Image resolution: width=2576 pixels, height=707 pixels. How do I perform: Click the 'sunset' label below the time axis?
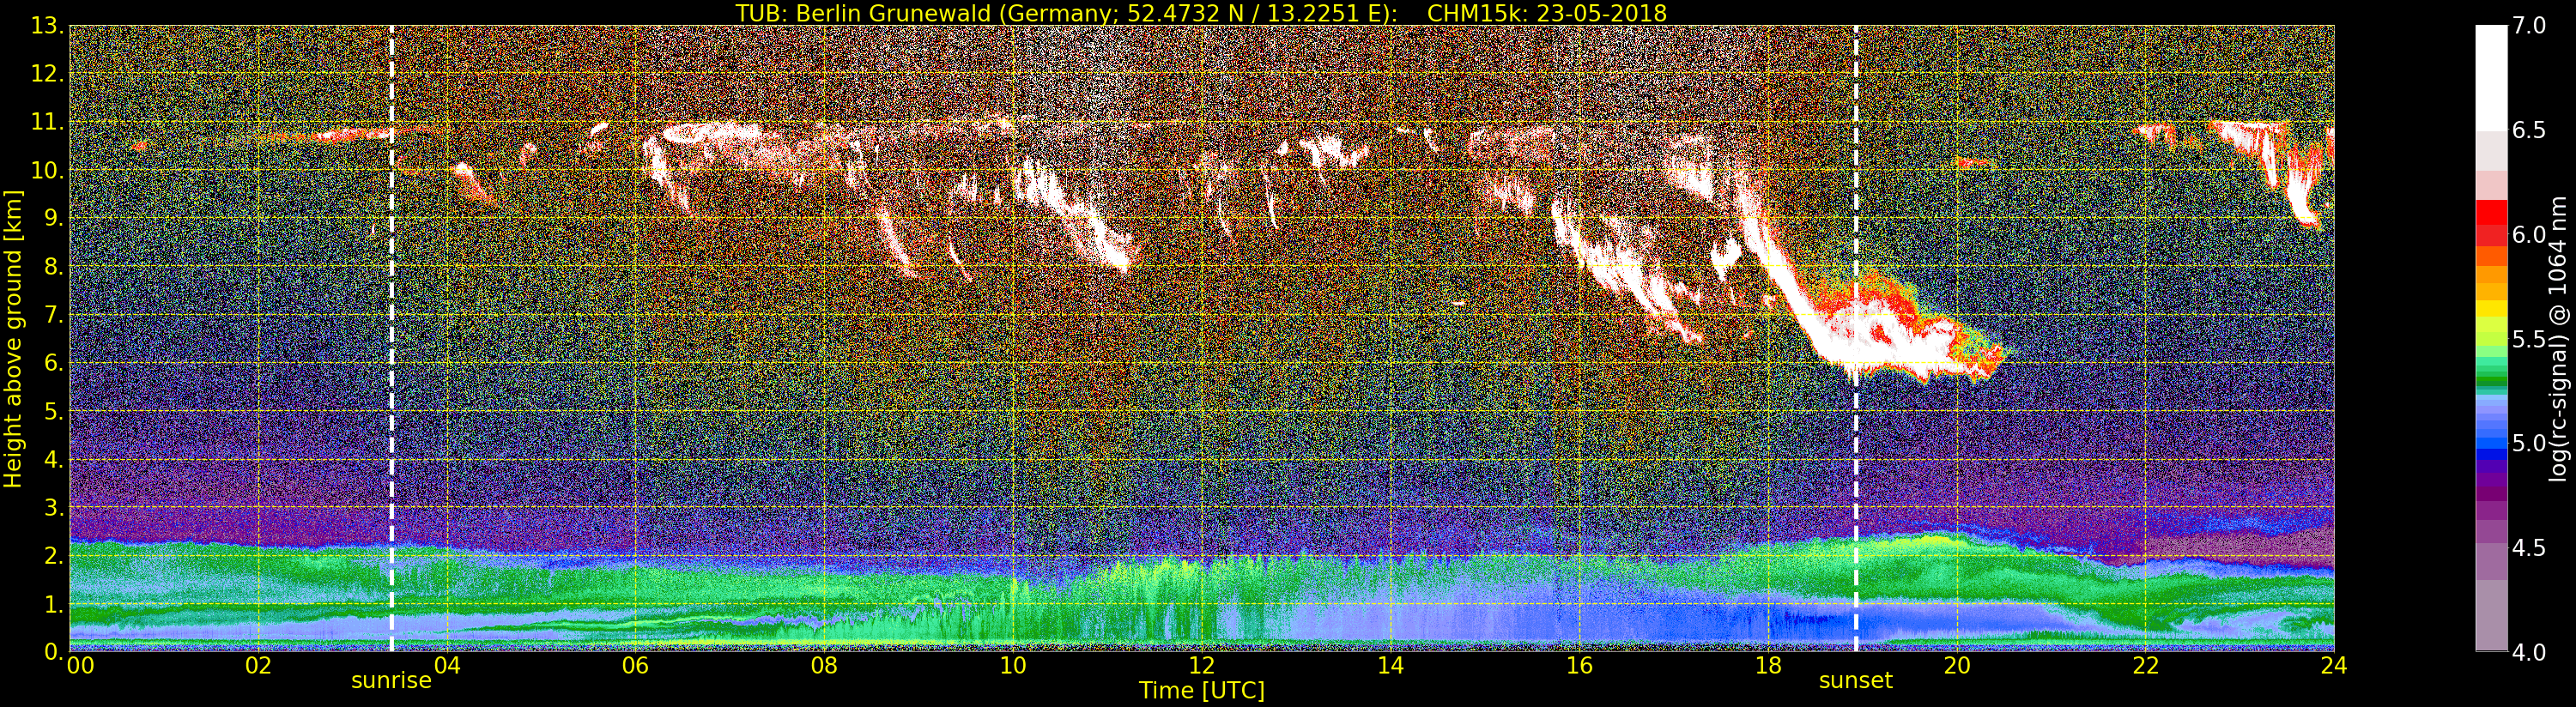(1856, 681)
